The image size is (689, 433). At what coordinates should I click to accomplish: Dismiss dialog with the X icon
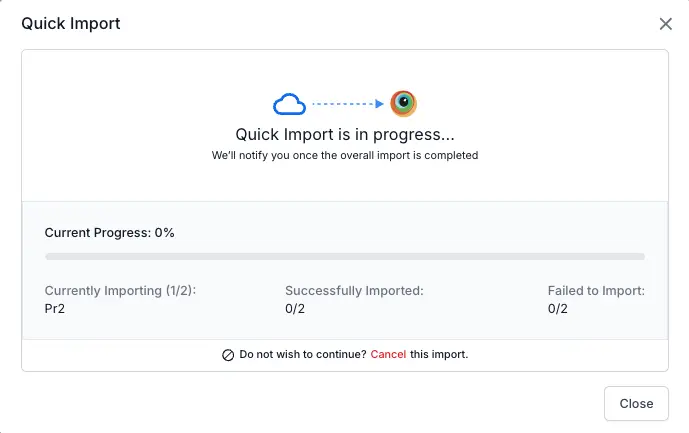point(666,24)
